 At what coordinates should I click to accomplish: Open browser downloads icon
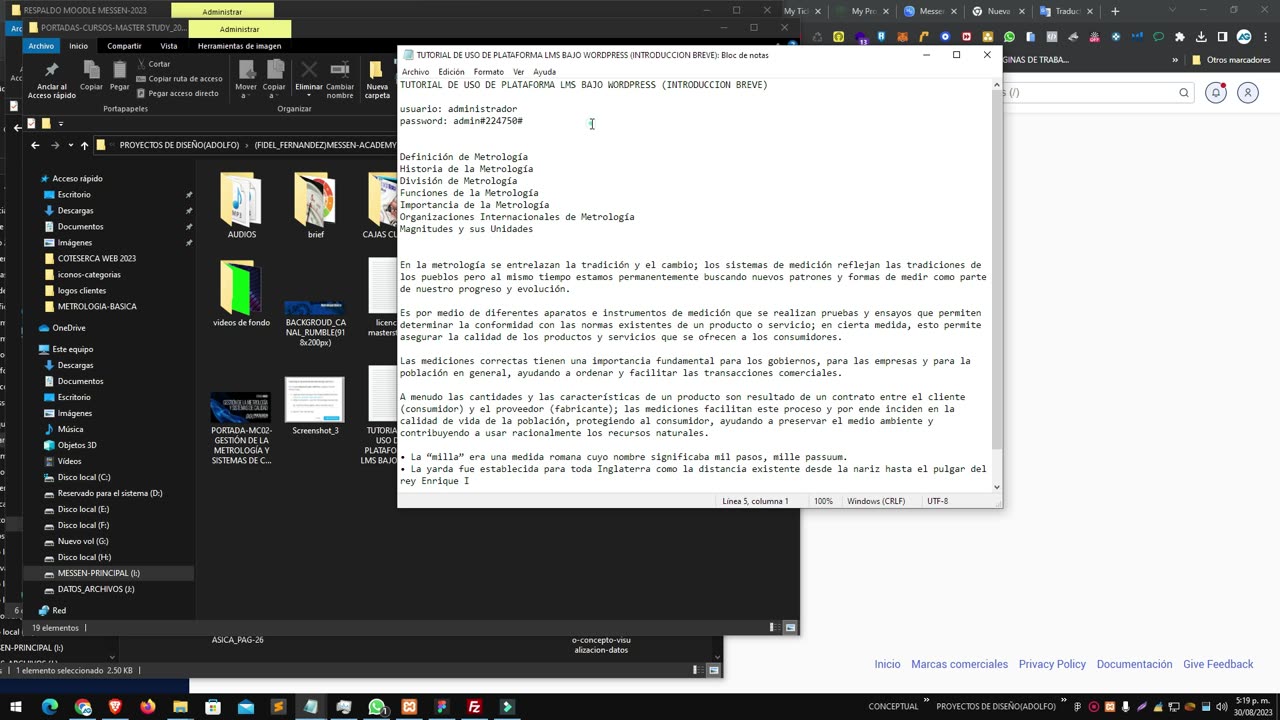[x=1201, y=37]
